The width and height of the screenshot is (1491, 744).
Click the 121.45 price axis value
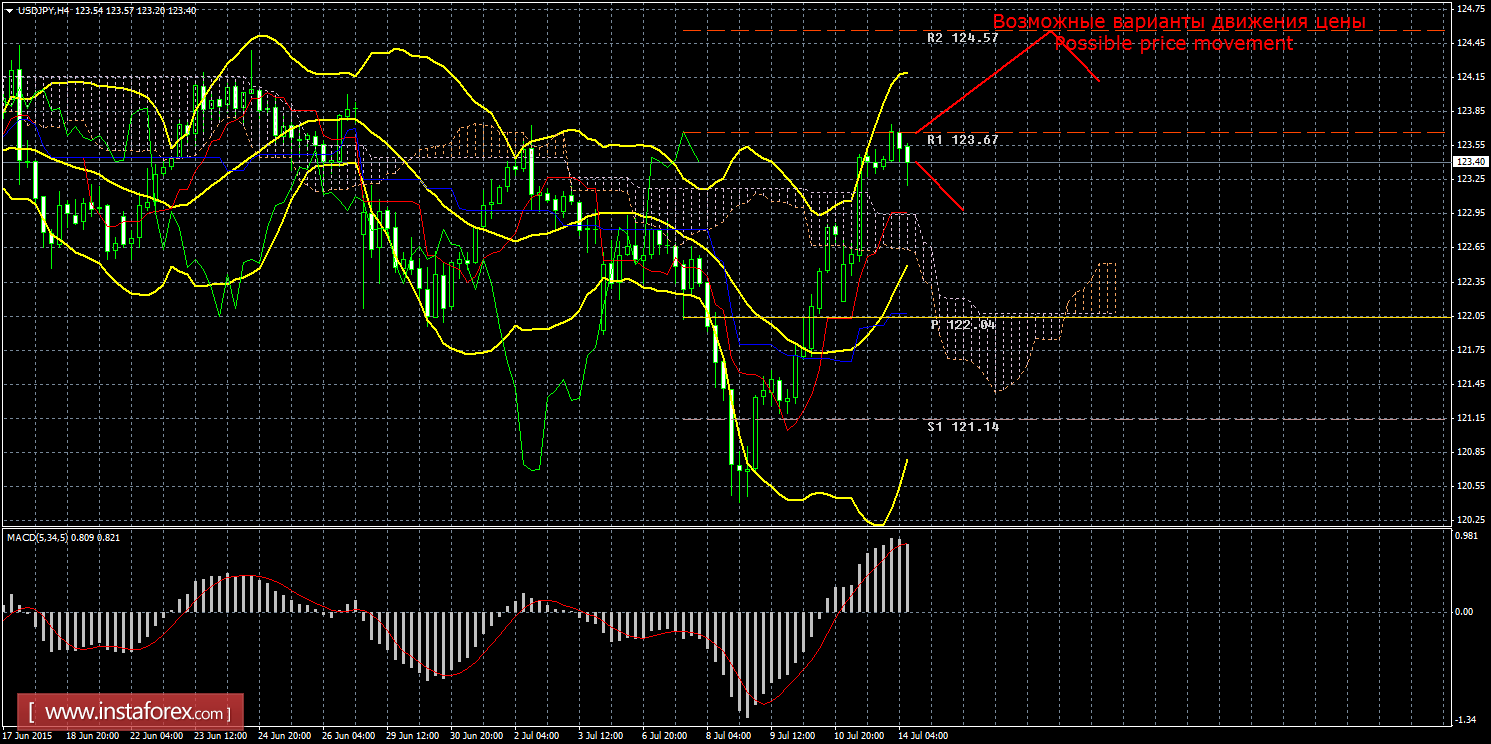click(1470, 384)
